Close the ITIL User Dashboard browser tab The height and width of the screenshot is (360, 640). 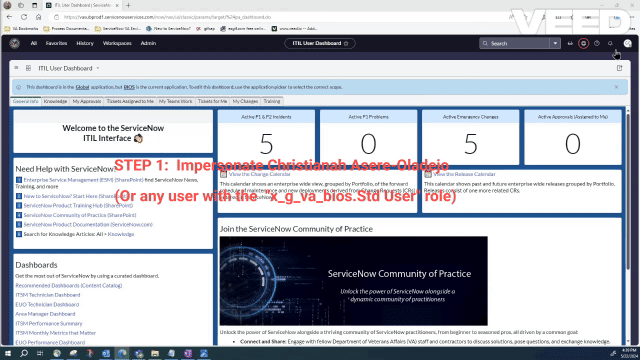point(117,5)
